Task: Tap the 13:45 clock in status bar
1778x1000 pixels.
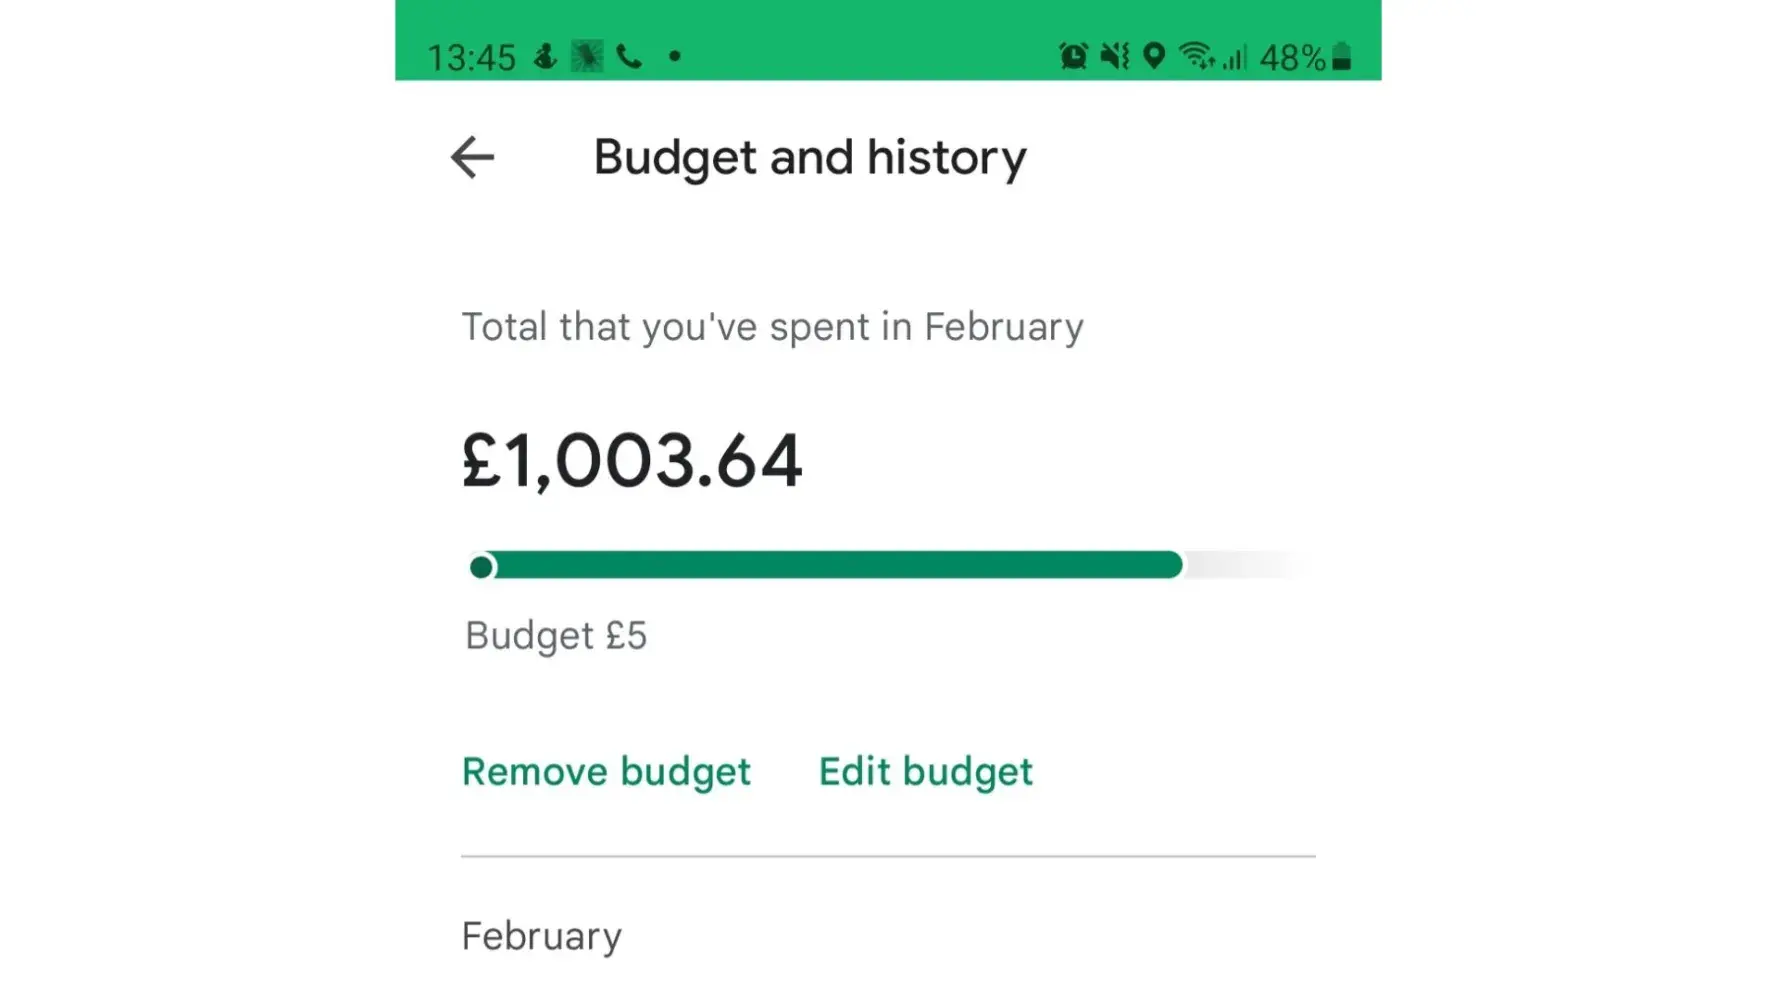Action: [x=471, y=58]
